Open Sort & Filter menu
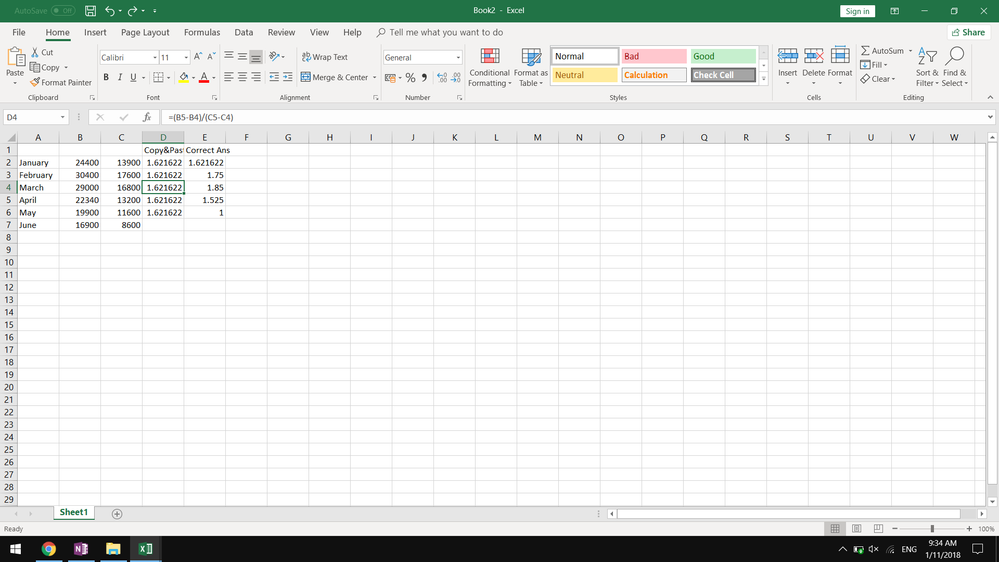This screenshot has width=999, height=562. click(x=927, y=67)
